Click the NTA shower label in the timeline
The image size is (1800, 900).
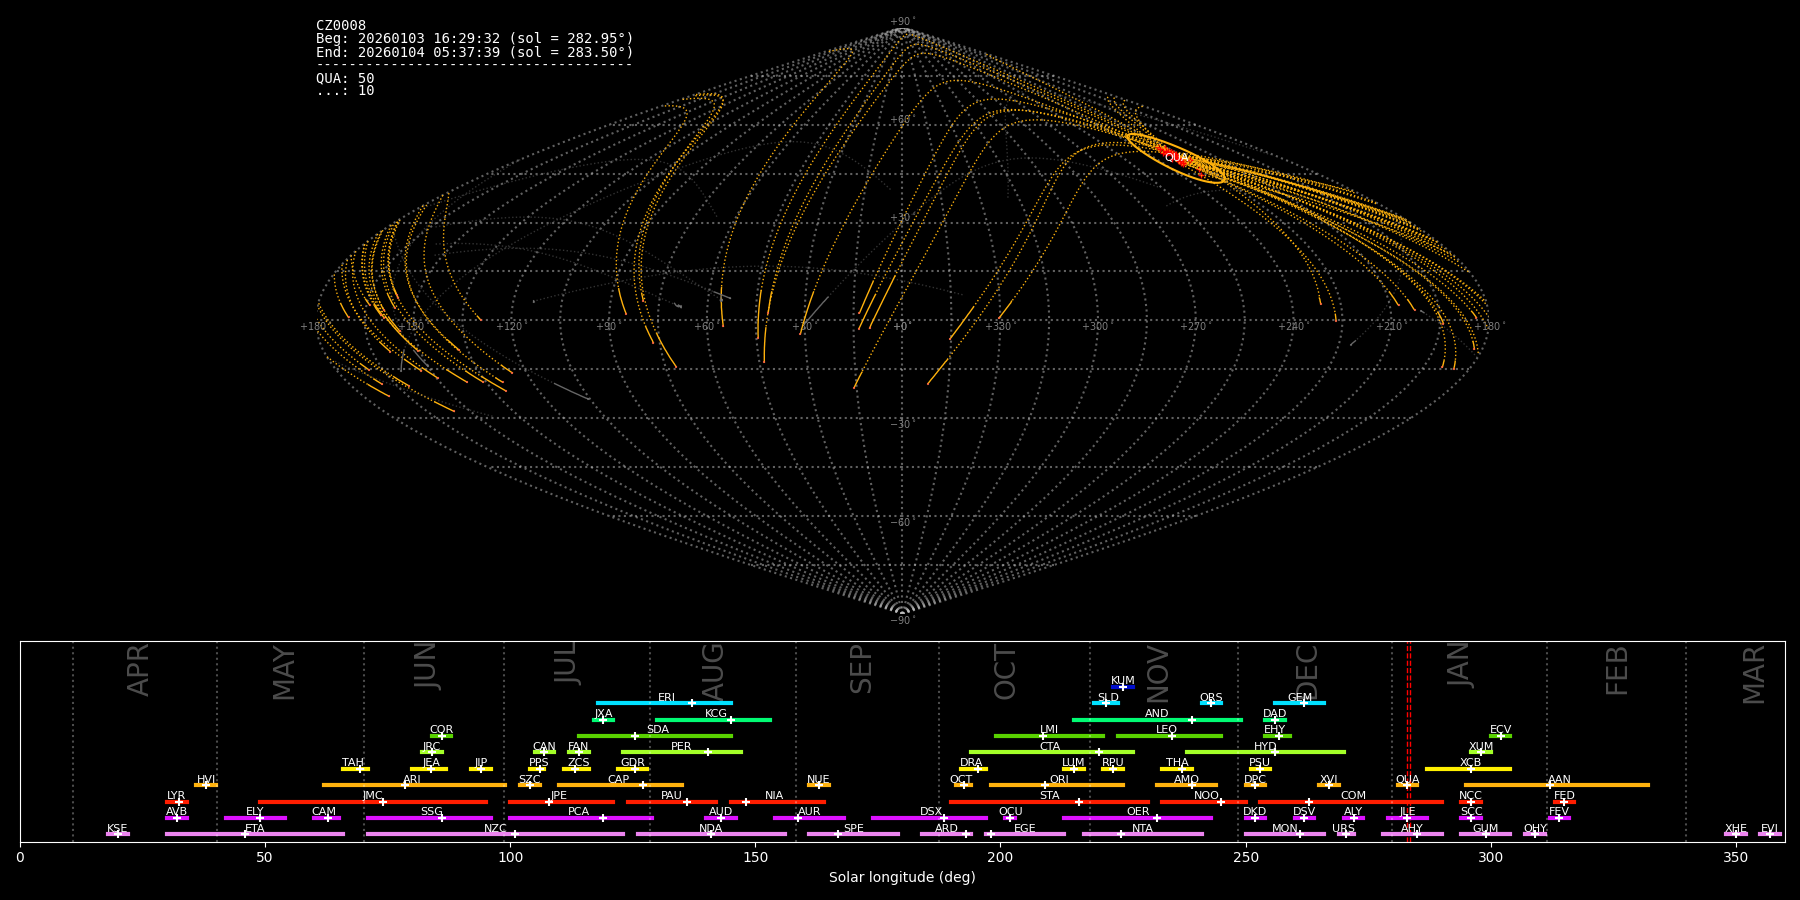1142,829
